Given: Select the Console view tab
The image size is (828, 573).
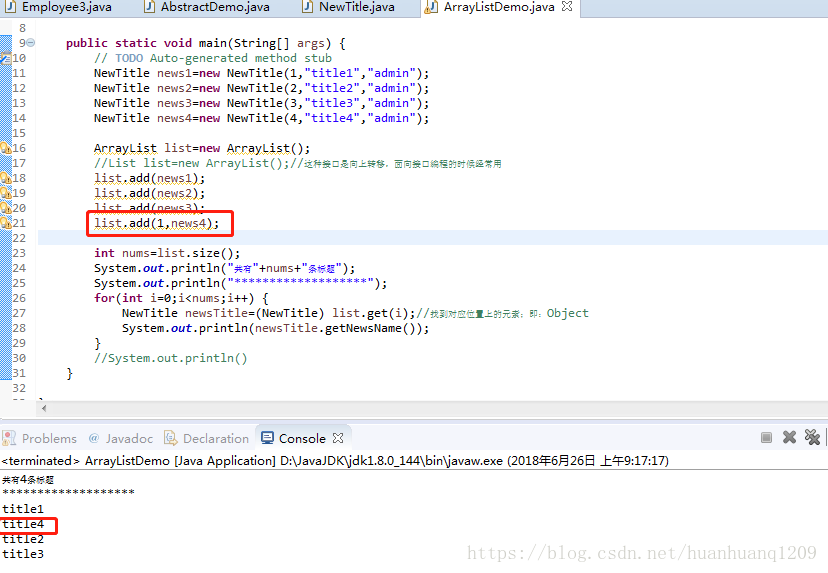Looking at the screenshot, I should click(x=302, y=438).
